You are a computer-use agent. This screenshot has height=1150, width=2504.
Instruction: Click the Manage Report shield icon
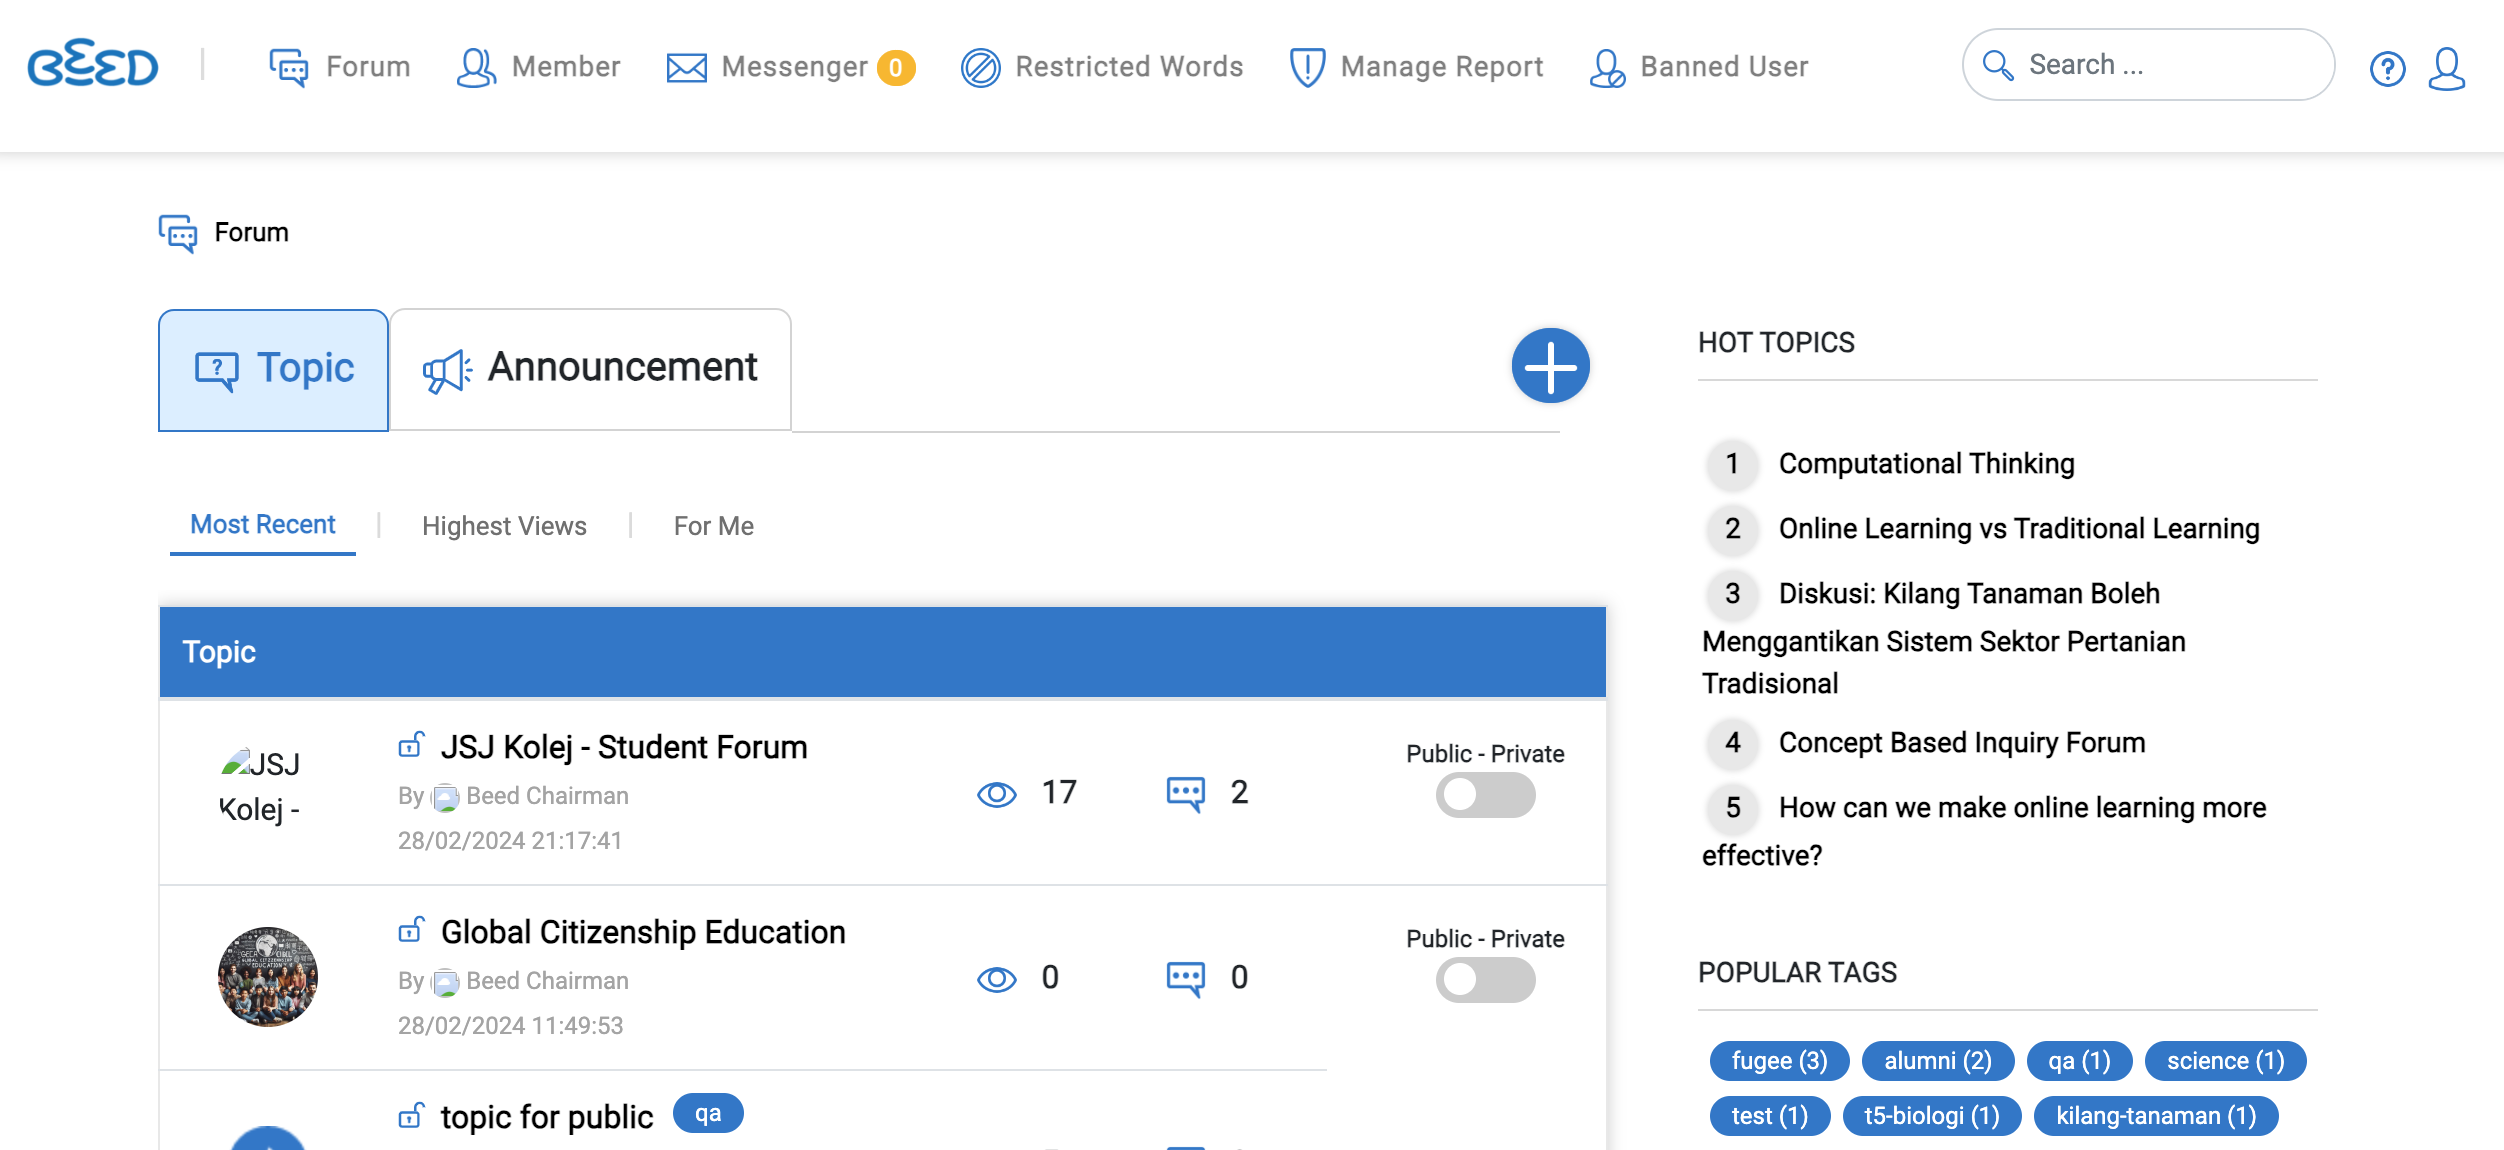pyautogui.click(x=1307, y=67)
